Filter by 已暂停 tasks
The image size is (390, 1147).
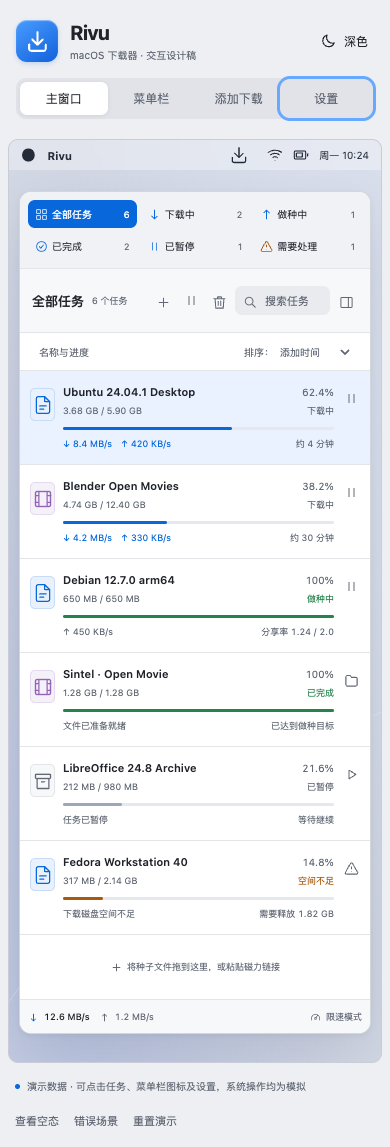click(195, 247)
